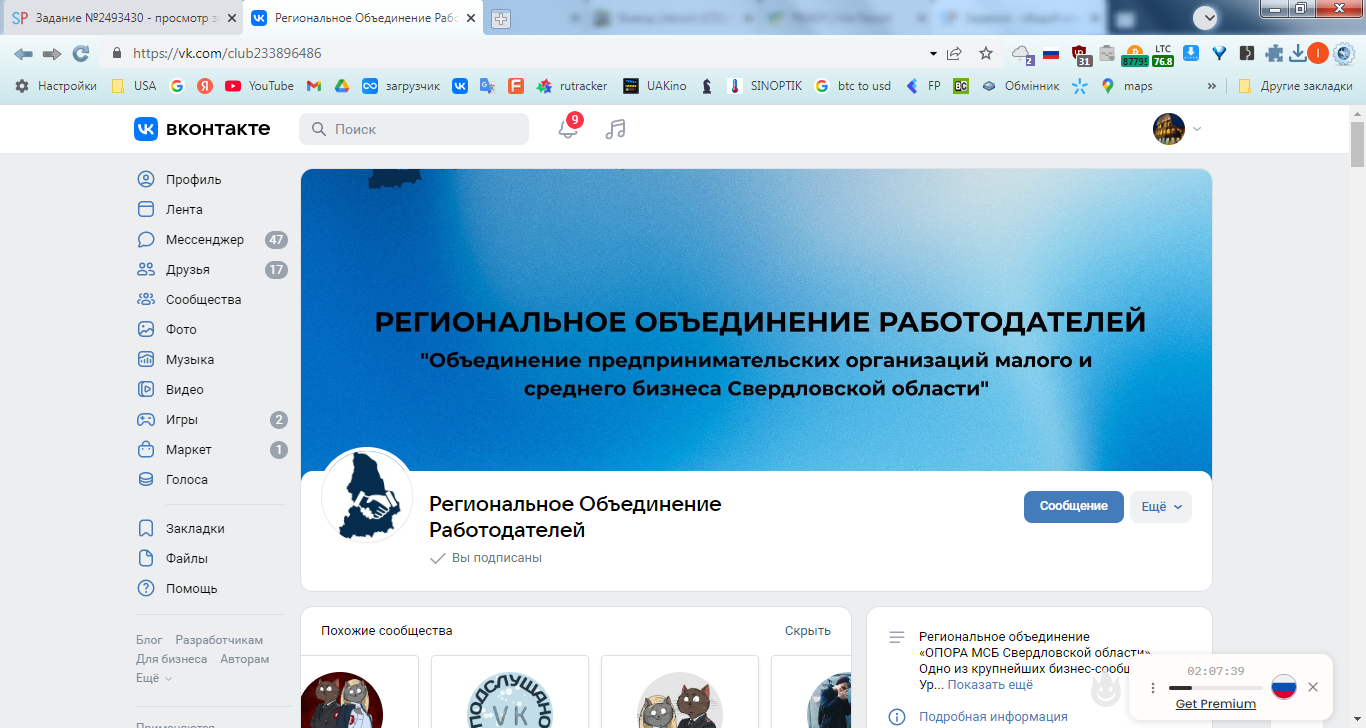This screenshot has width=1366, height=728.
Task: Click the audio widget progress slider
Action: (1215, 688)
